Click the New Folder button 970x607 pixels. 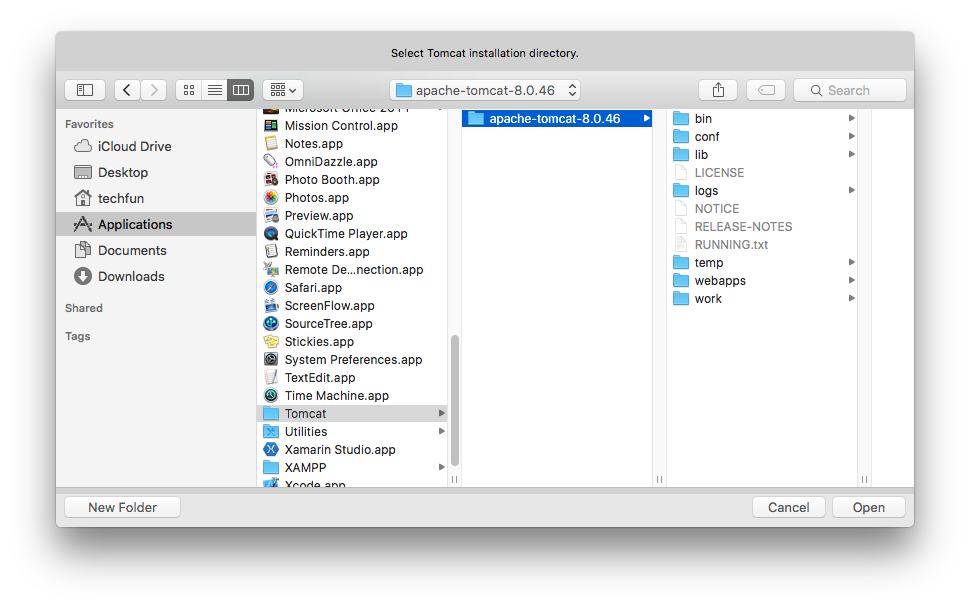click(x=122, y=507)
